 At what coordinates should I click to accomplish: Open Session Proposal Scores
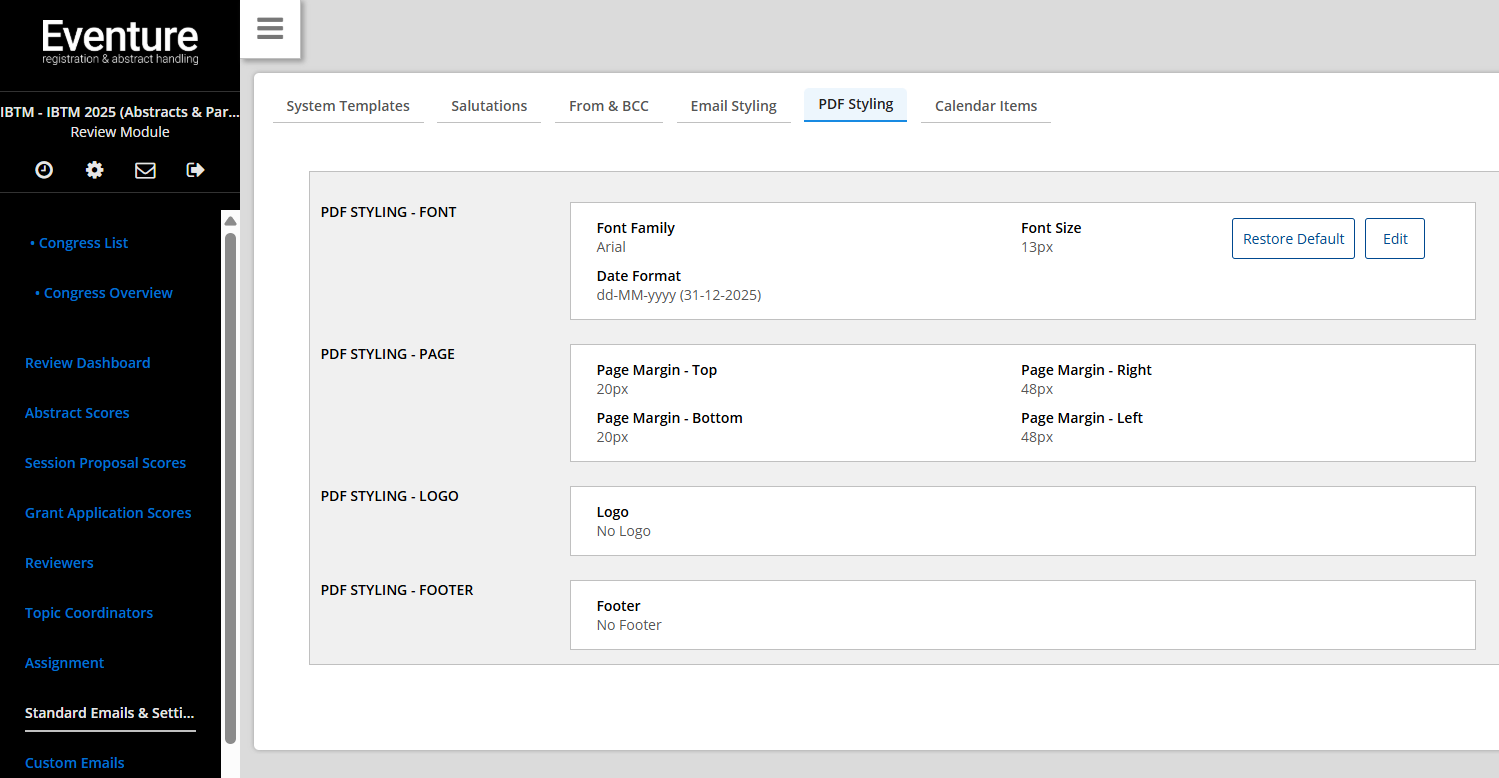[106, 463]
